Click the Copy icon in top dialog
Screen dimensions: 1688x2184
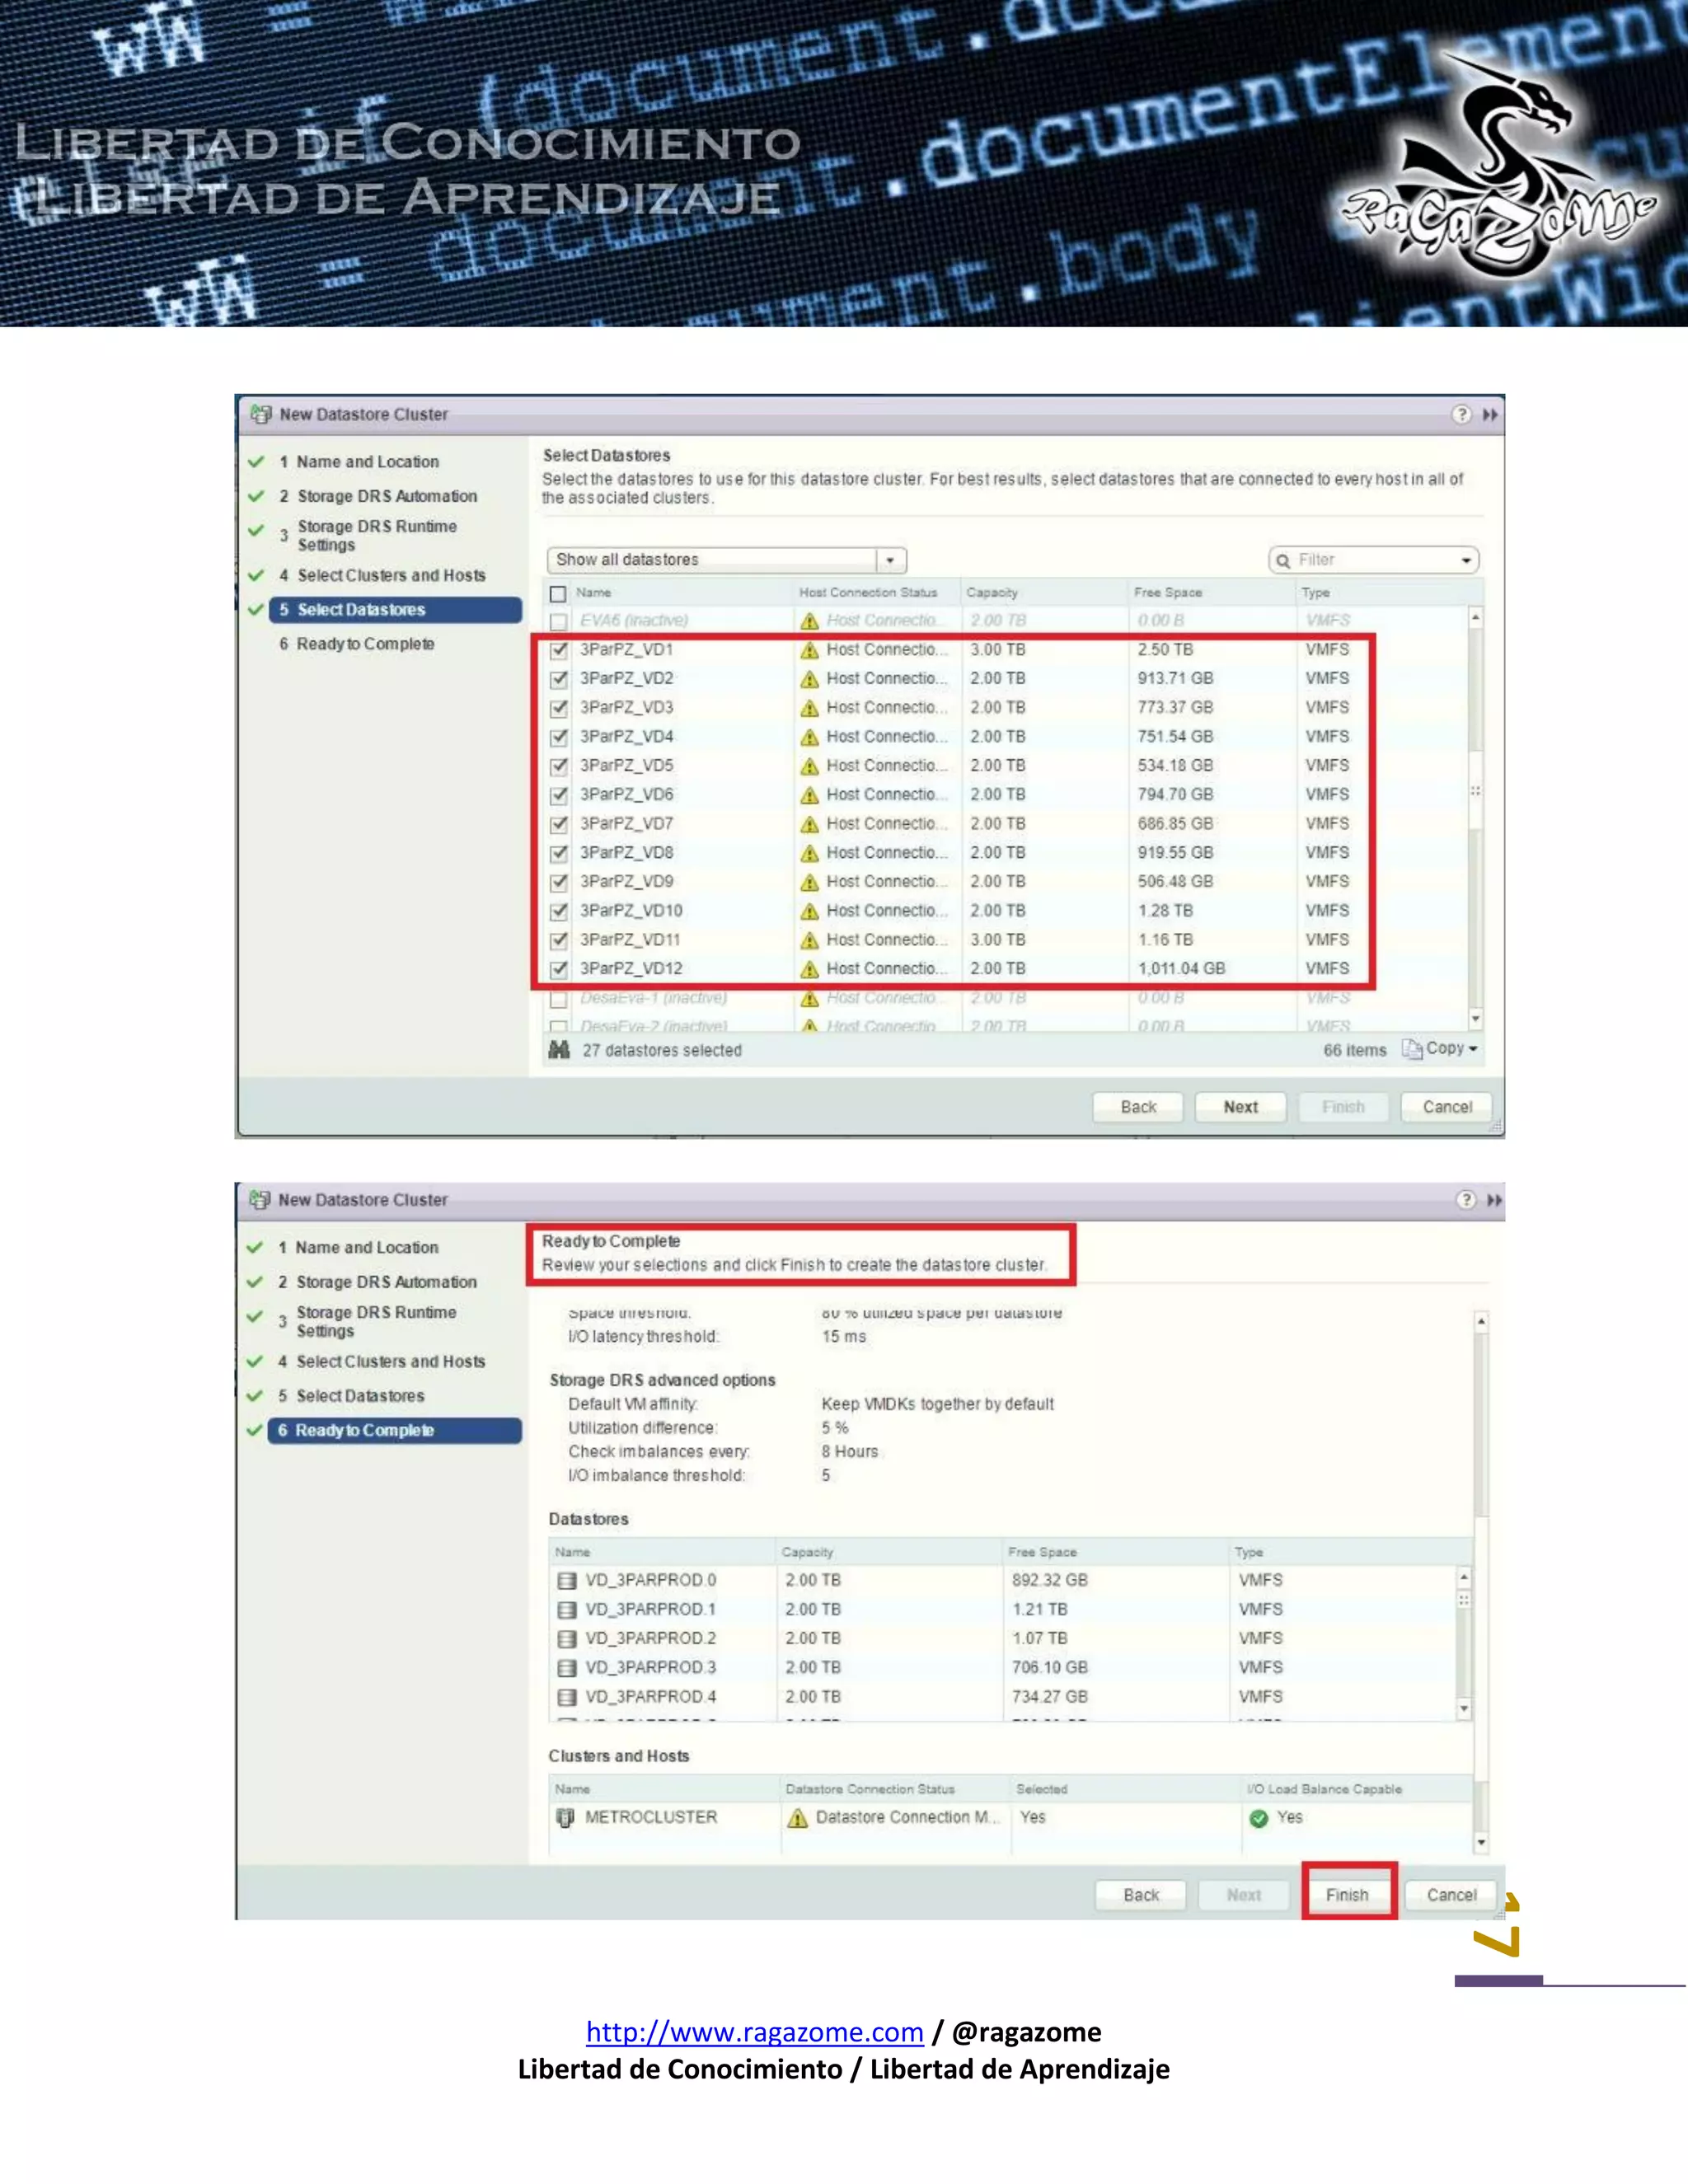[x=1411, y=1048]
